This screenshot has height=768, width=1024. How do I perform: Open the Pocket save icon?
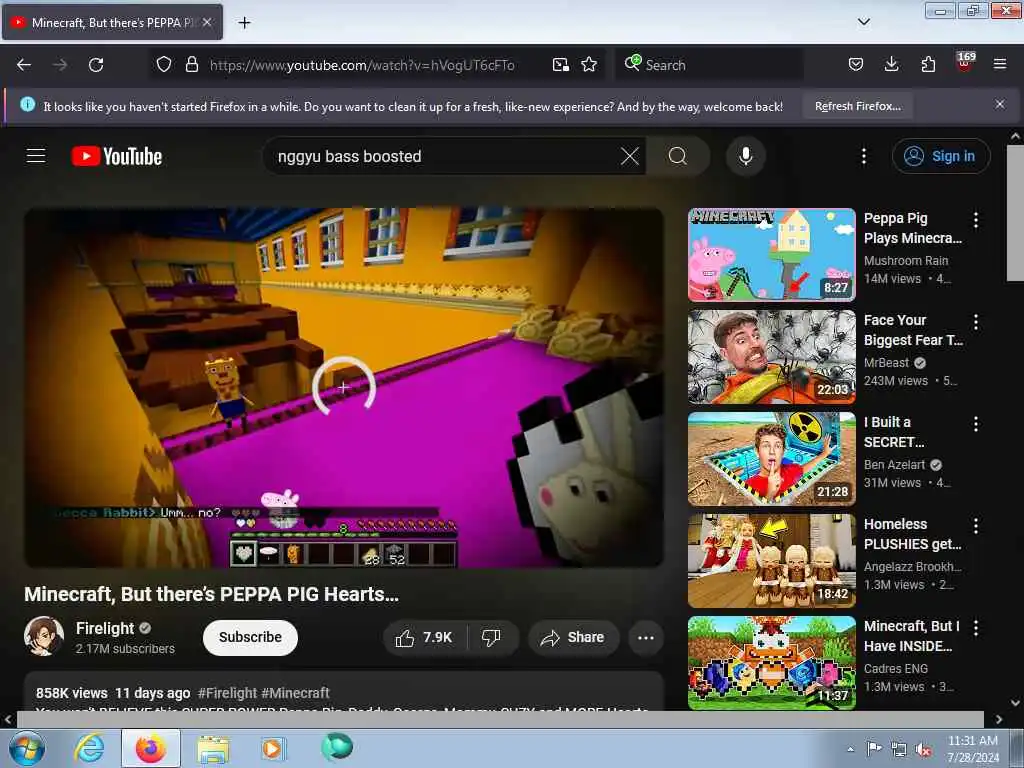click(x=856, y=65)
